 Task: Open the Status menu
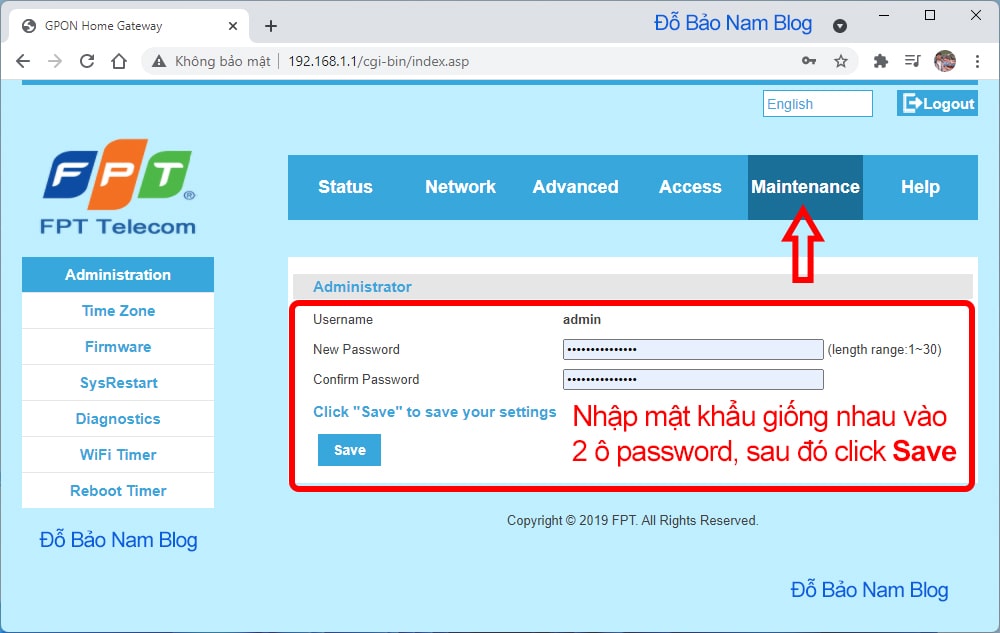[345, 187]
